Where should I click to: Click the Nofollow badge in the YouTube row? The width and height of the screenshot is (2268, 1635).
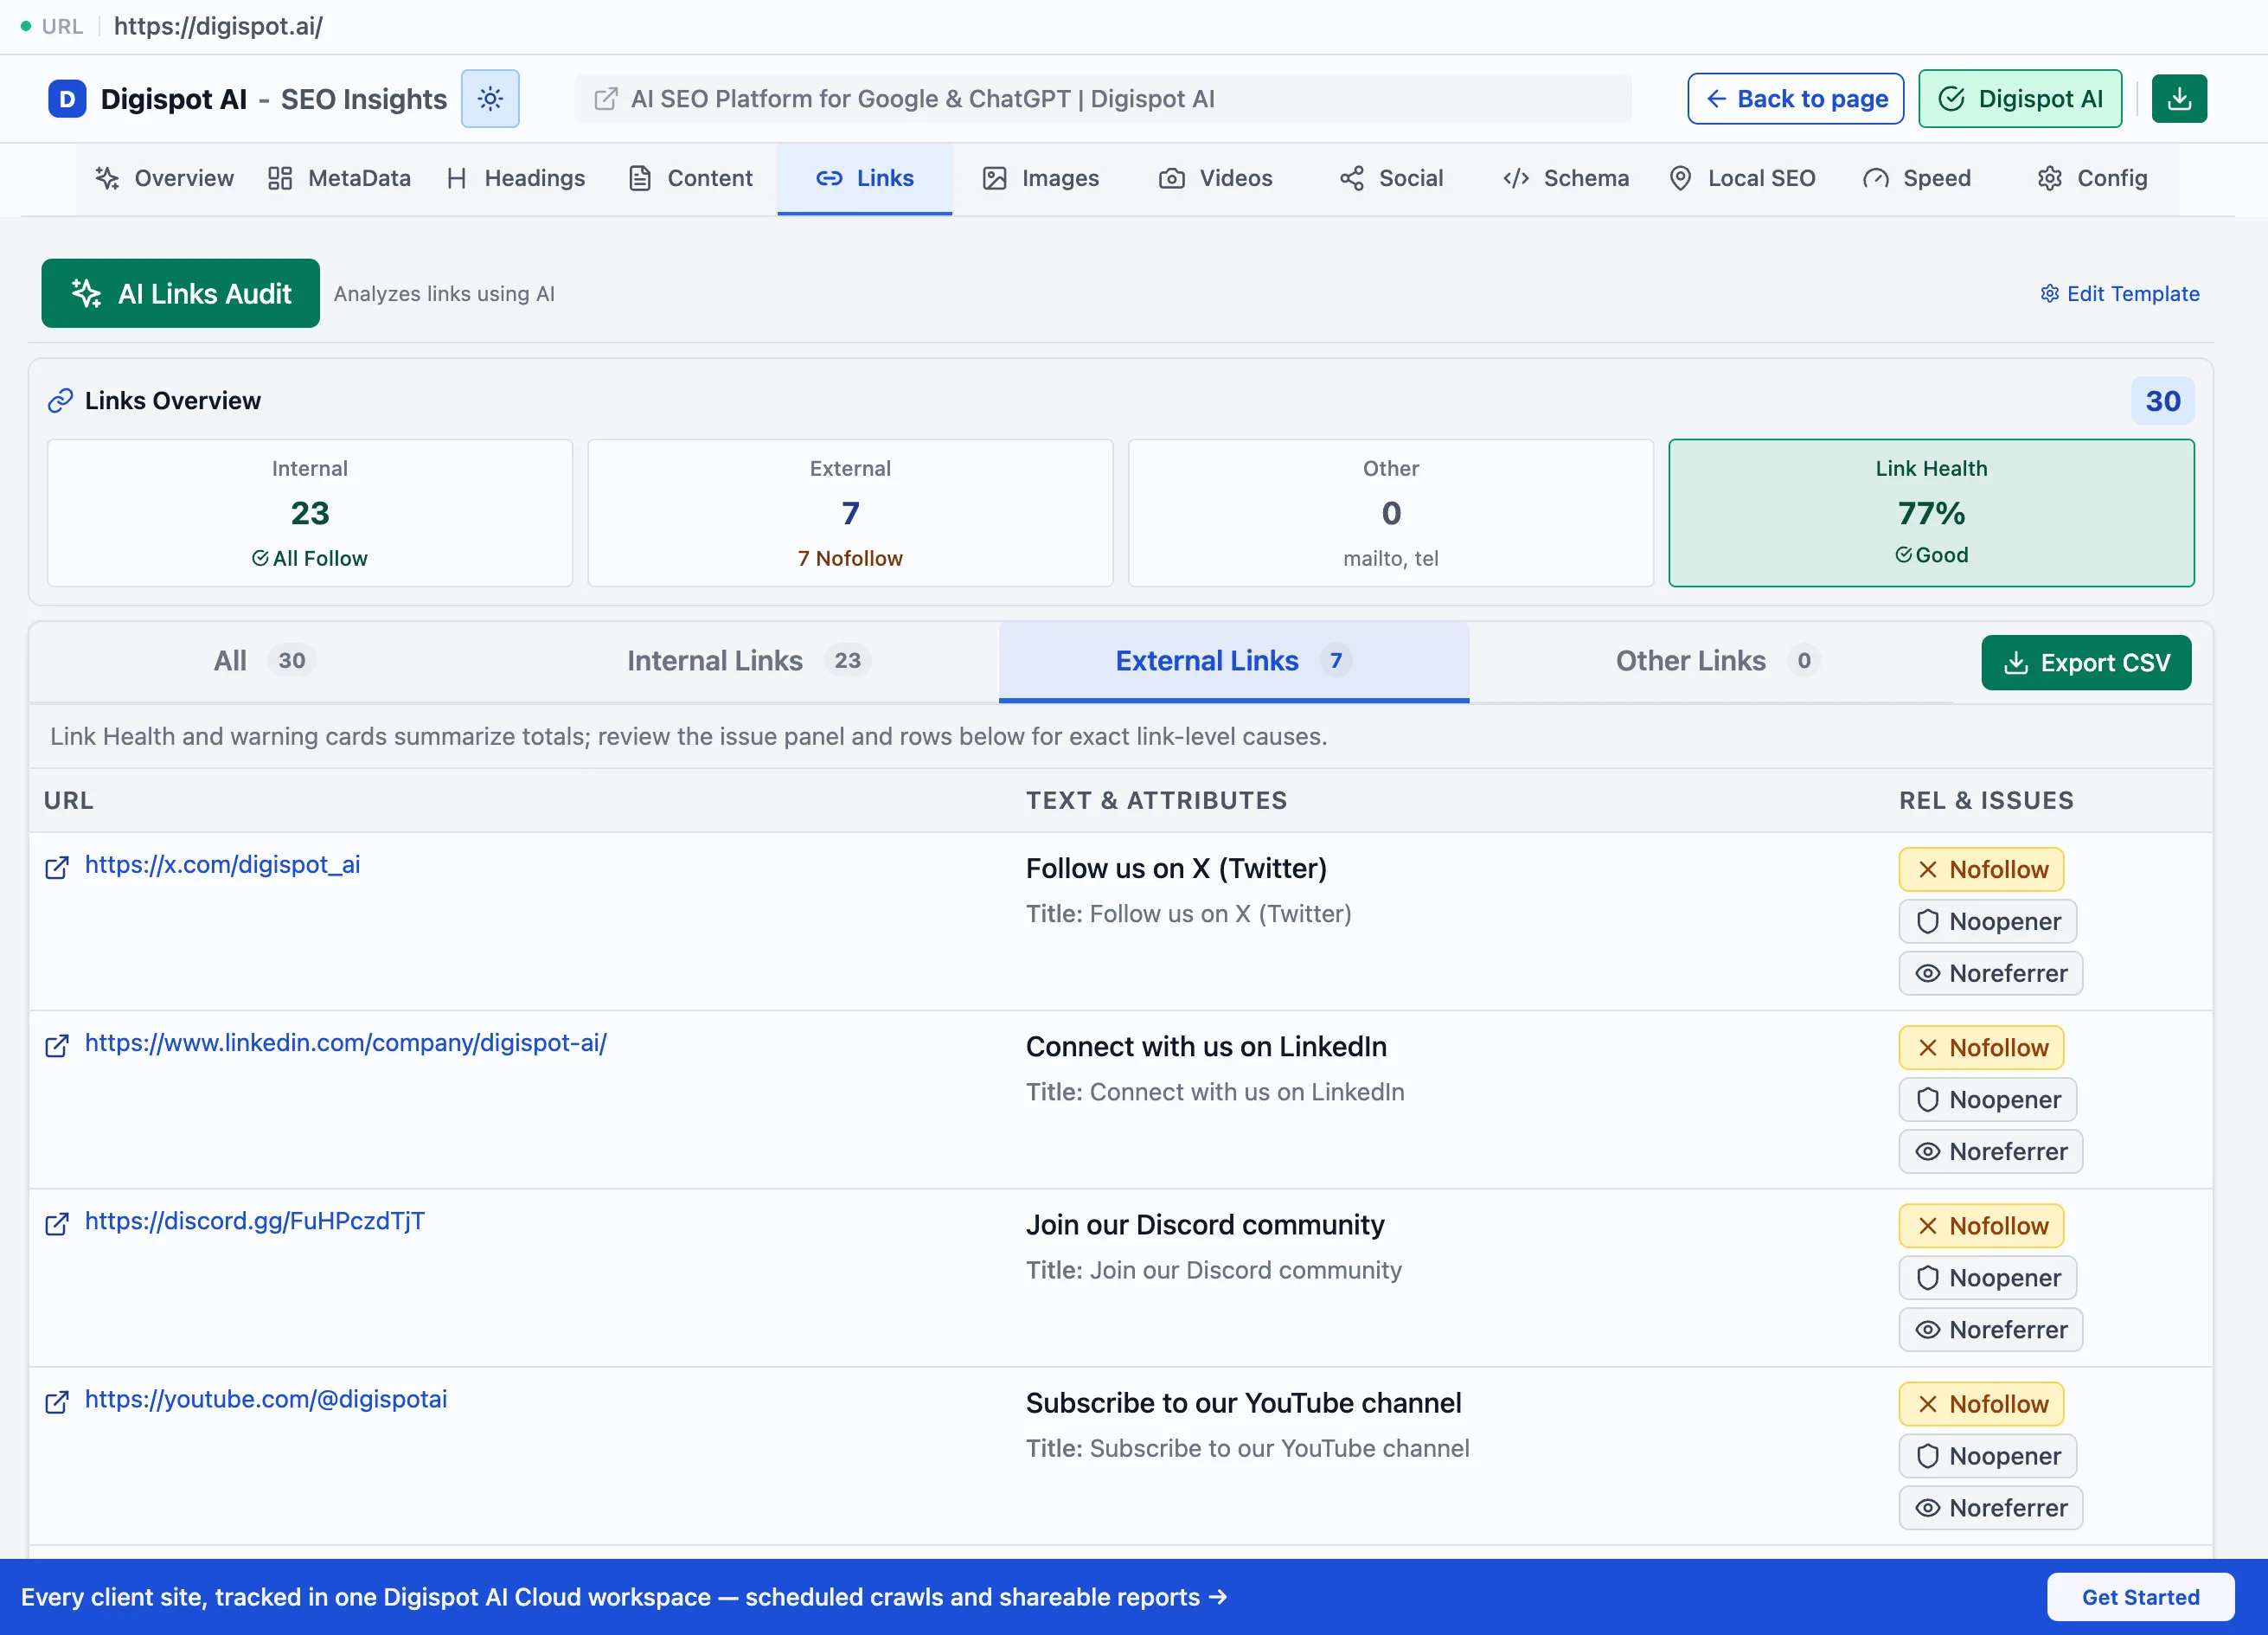pyautogui.click(x=1981, y=1403)
